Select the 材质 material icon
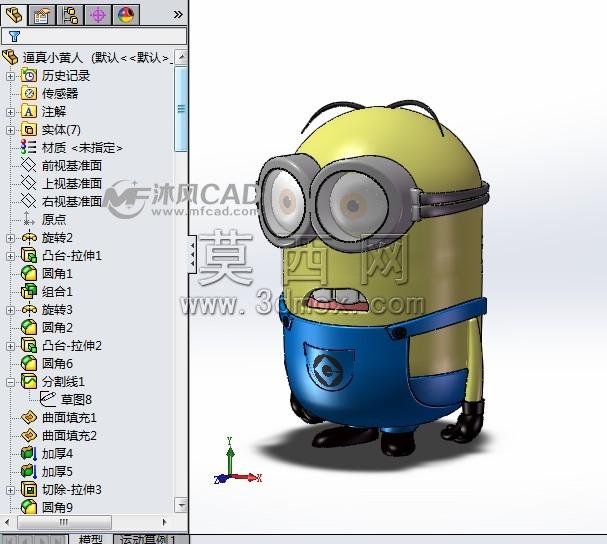This screenshot has width=607, height=544. [x=29, y=148]
